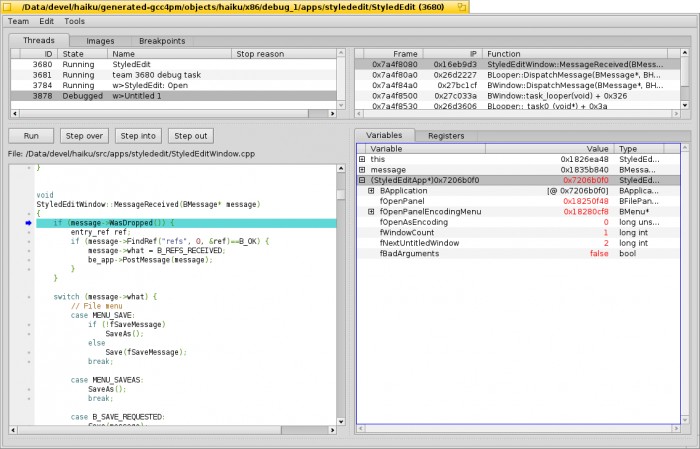Click gutter marker next to switch statement
Image resolution: width=700 pixels, height=449 pixels.
click(29, 296)
